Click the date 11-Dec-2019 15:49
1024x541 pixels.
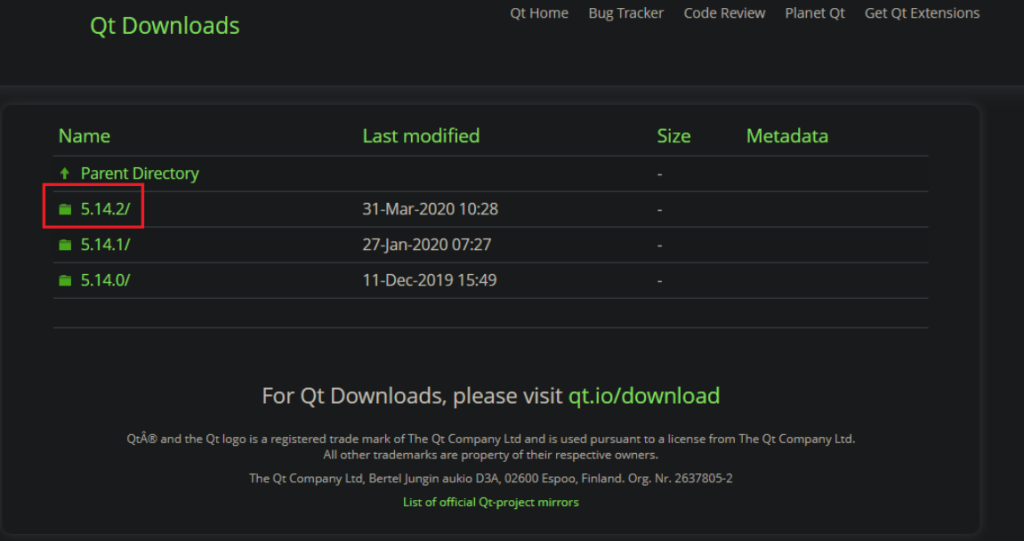click(429, 280)
